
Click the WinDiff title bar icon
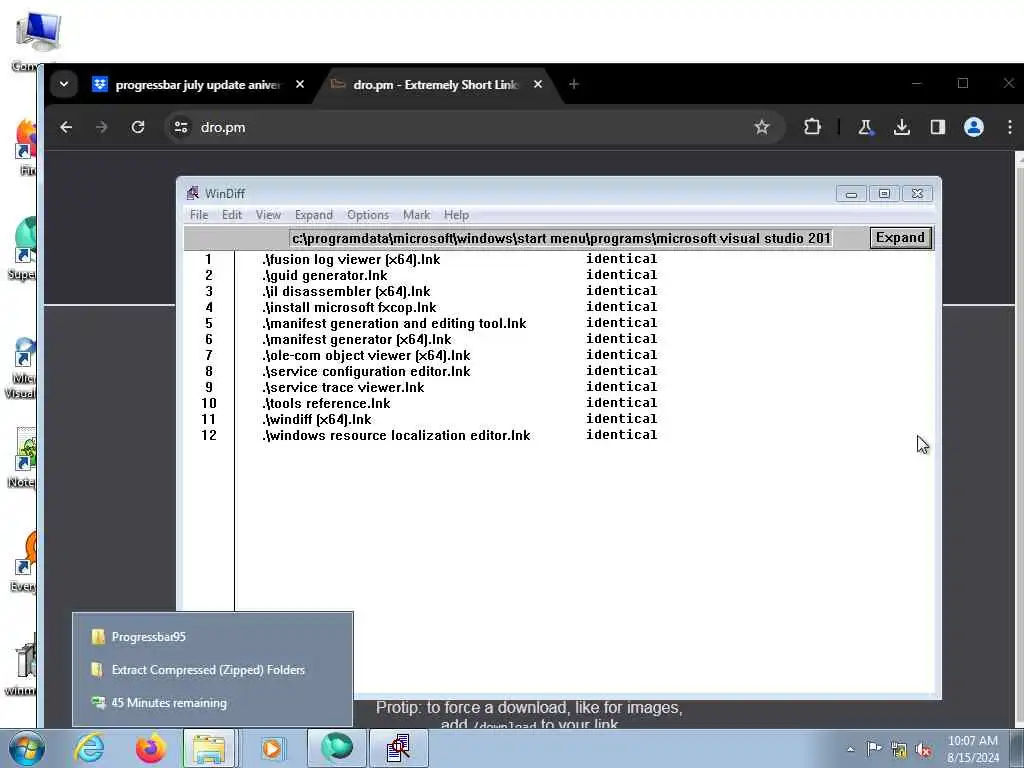(x=193, y=193)
